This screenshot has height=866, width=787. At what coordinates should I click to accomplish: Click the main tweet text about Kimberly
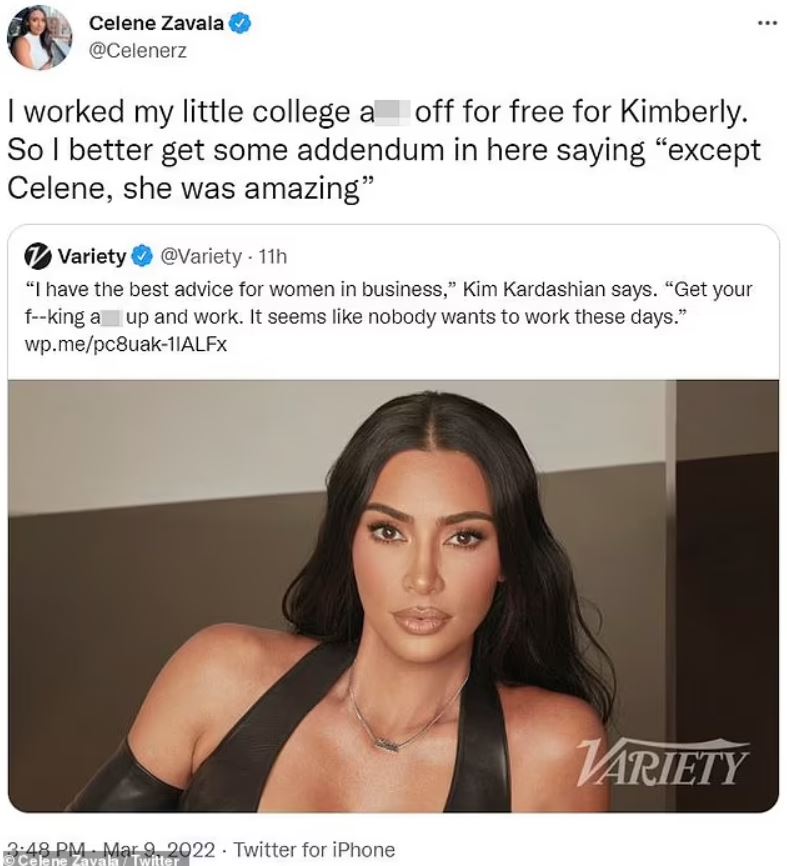[384, 150]
